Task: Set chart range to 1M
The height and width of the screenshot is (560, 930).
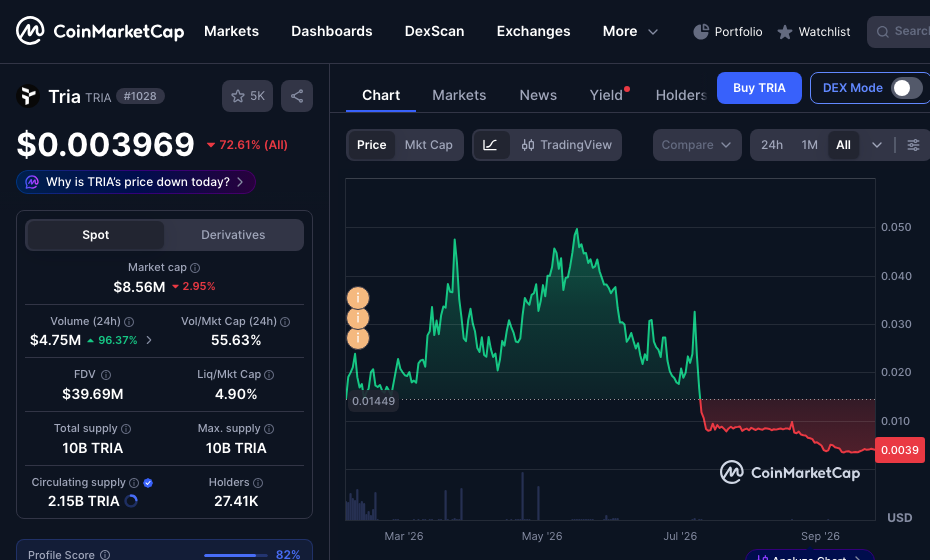Action: click(809, 145)
